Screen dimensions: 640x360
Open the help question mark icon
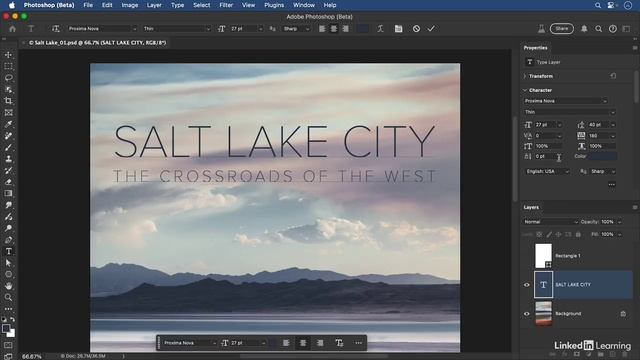click(x=613, y=29)
